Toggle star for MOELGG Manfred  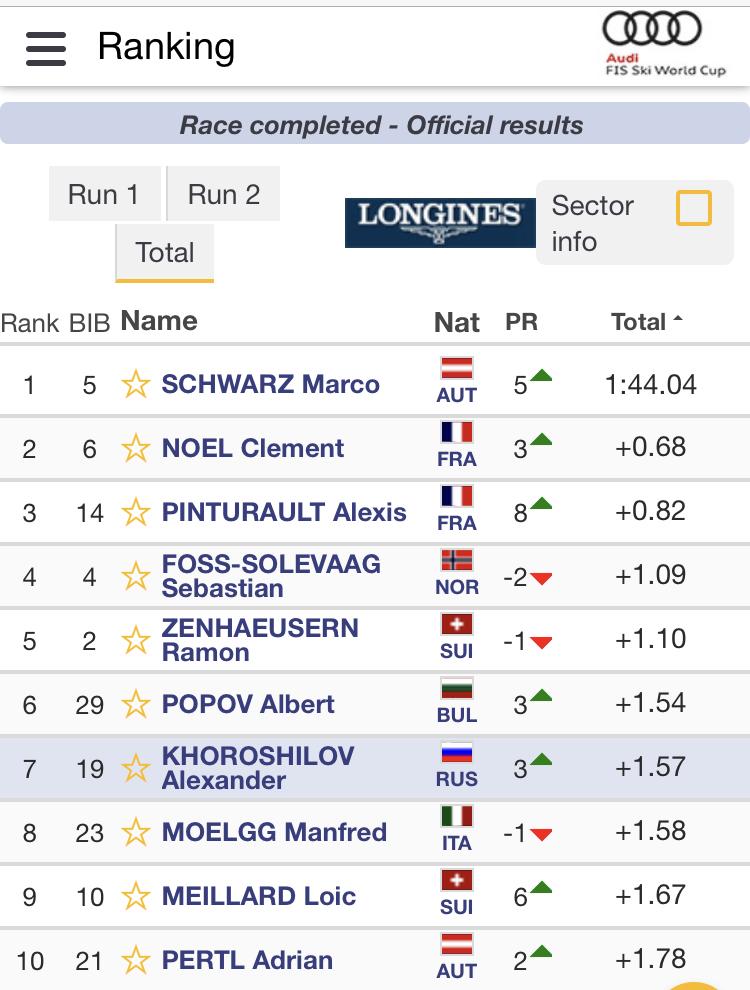[136, 833]
